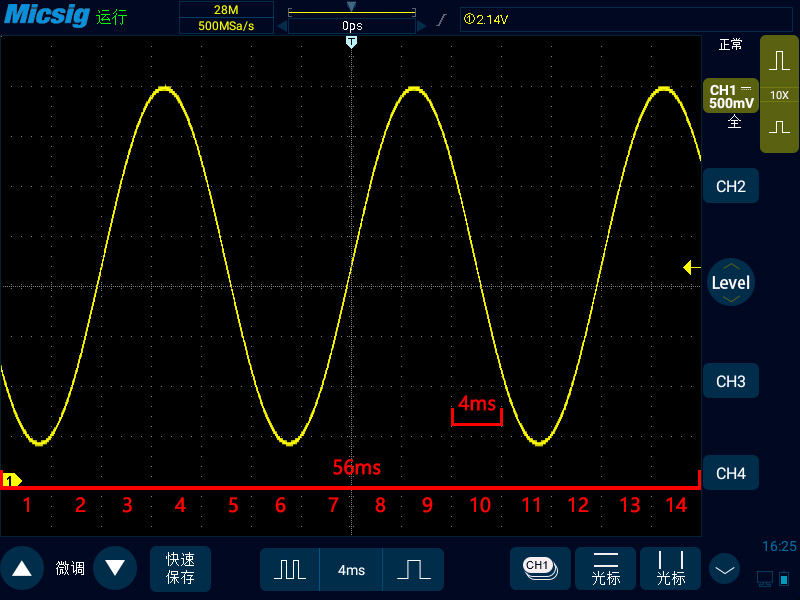This screenshot has width=800, height=600.
Task: Toggle channel CH4 on
Action: 731,473
